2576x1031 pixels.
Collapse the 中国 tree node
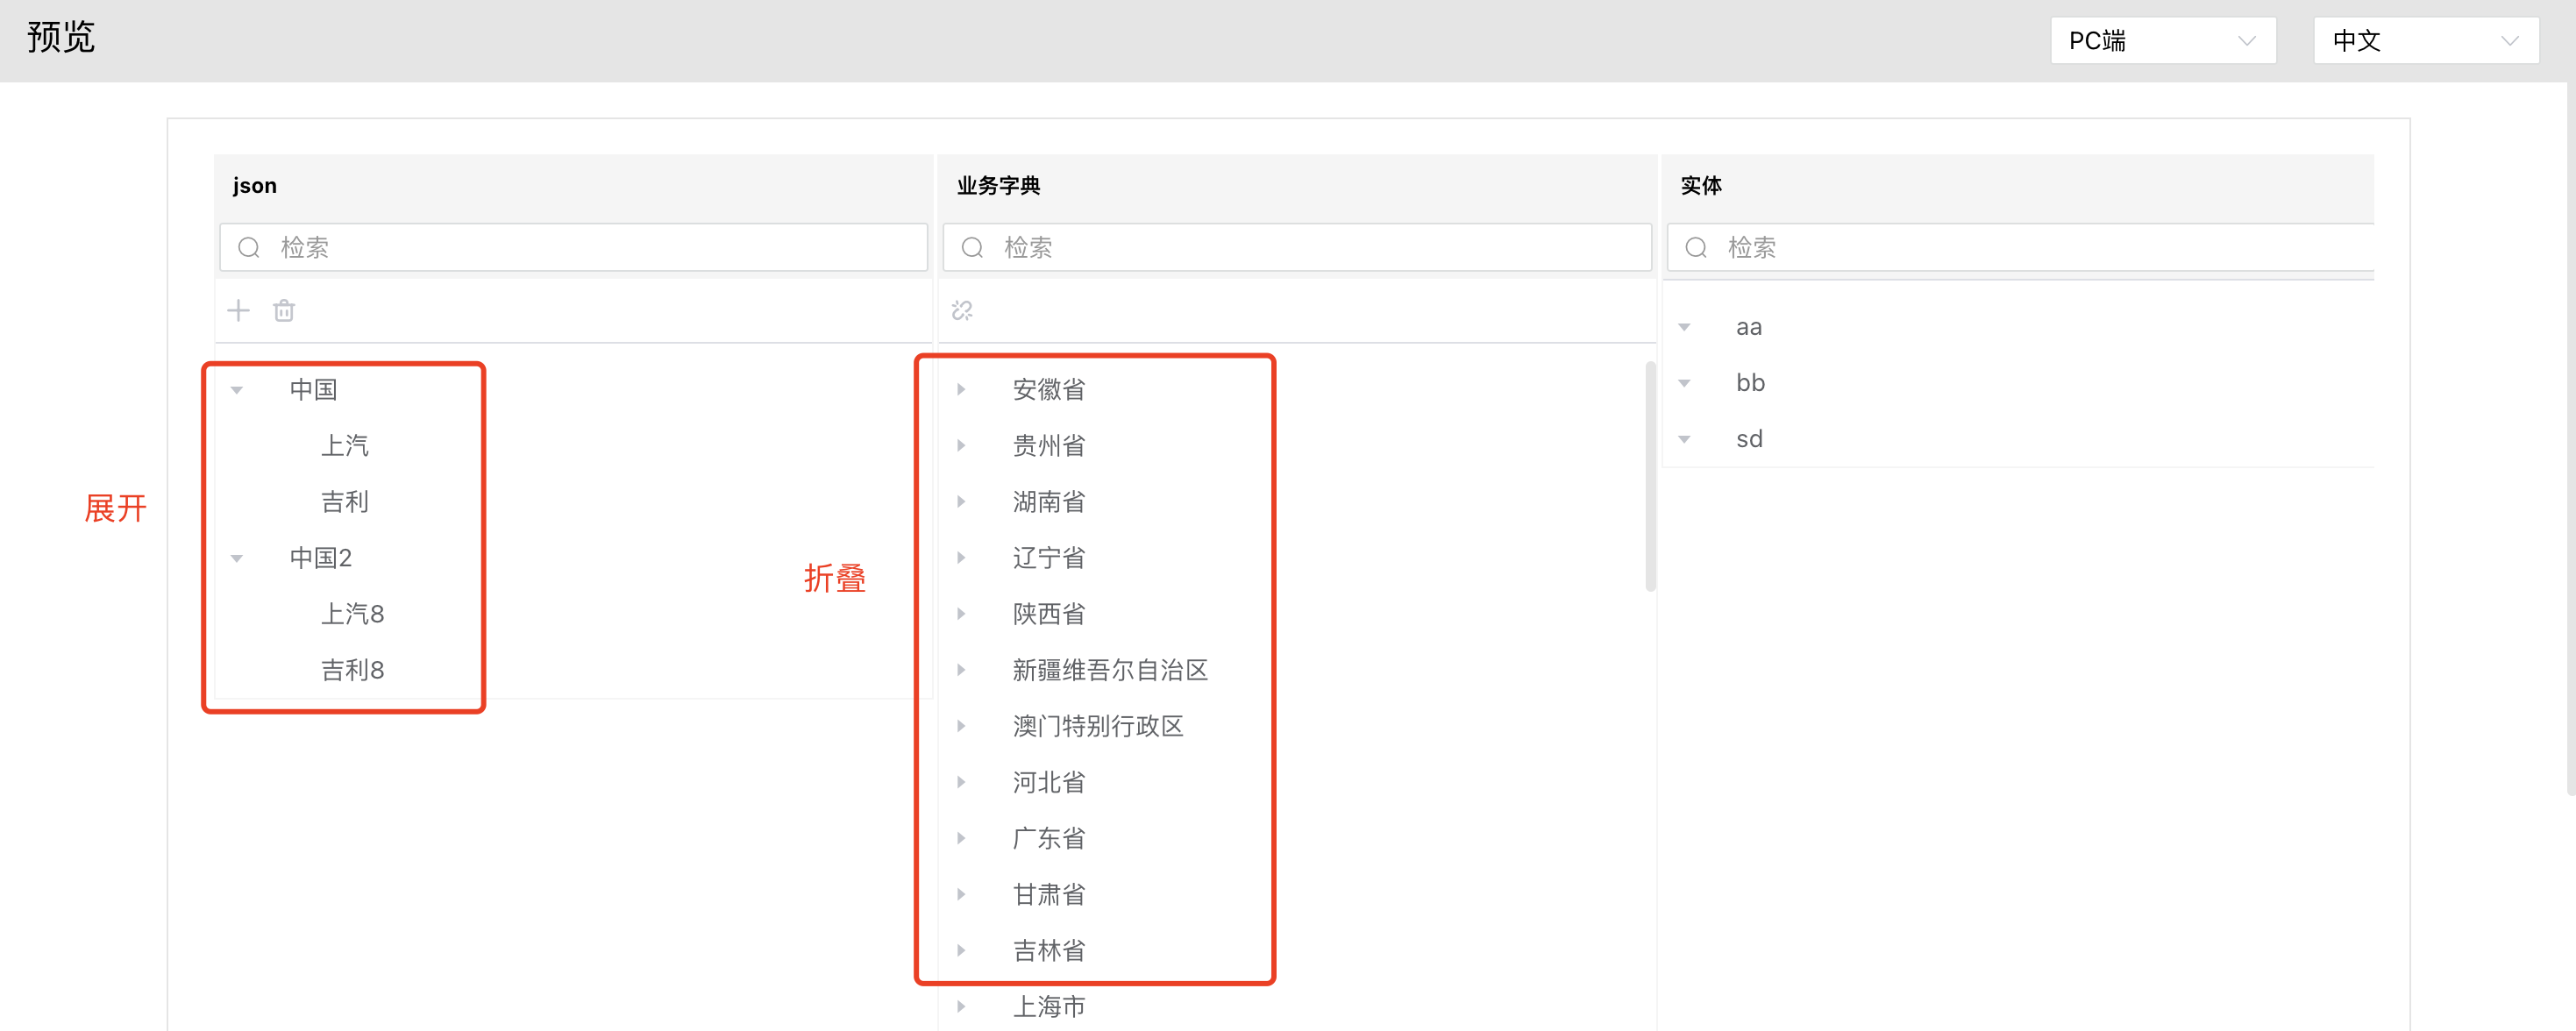(237, 390)
